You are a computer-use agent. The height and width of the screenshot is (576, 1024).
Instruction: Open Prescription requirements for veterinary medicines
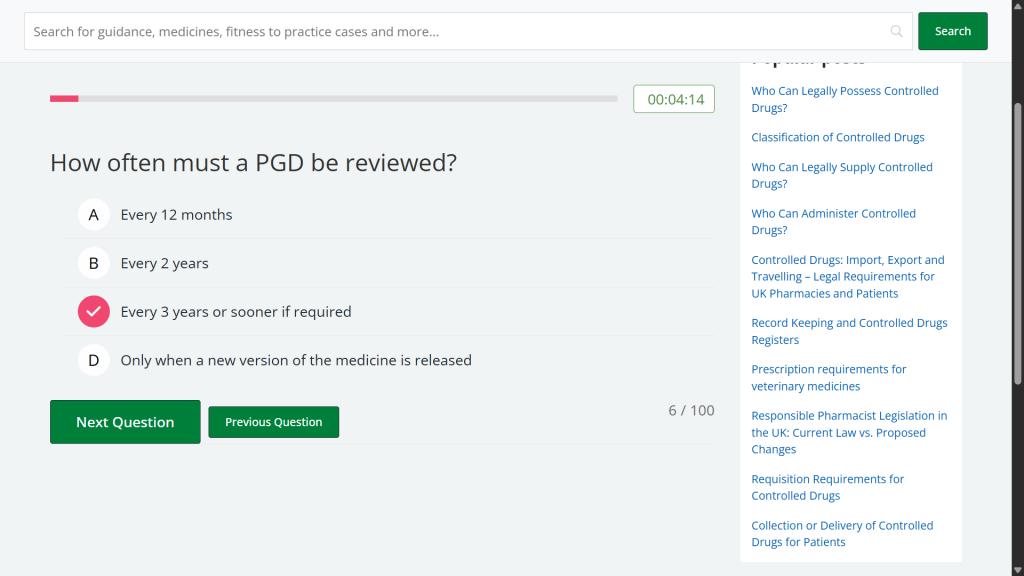pos(828,377)
